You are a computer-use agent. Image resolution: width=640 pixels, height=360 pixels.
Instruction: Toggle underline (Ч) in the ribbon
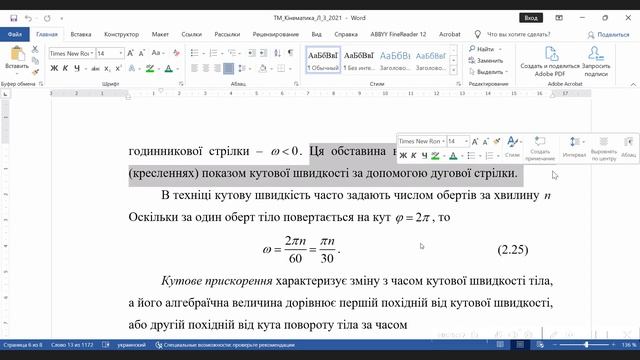coord(77,69)
